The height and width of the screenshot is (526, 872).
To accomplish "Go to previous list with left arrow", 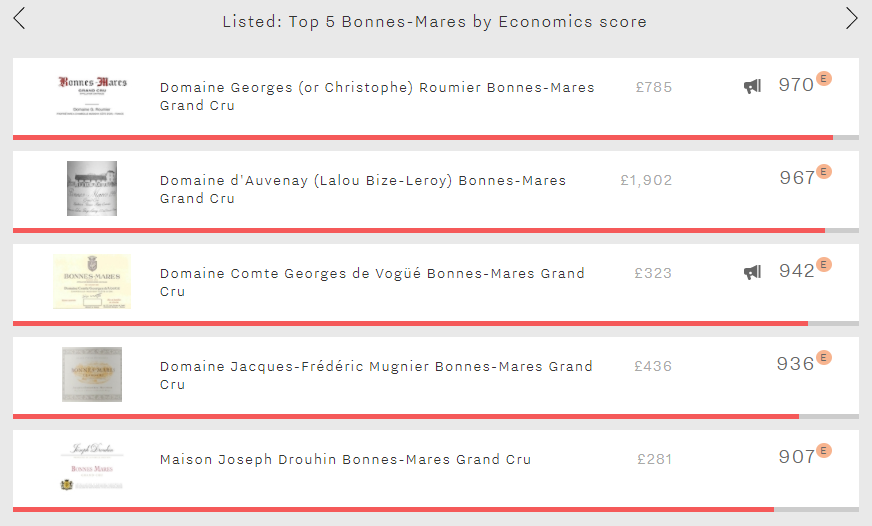I will click(19, 18).
